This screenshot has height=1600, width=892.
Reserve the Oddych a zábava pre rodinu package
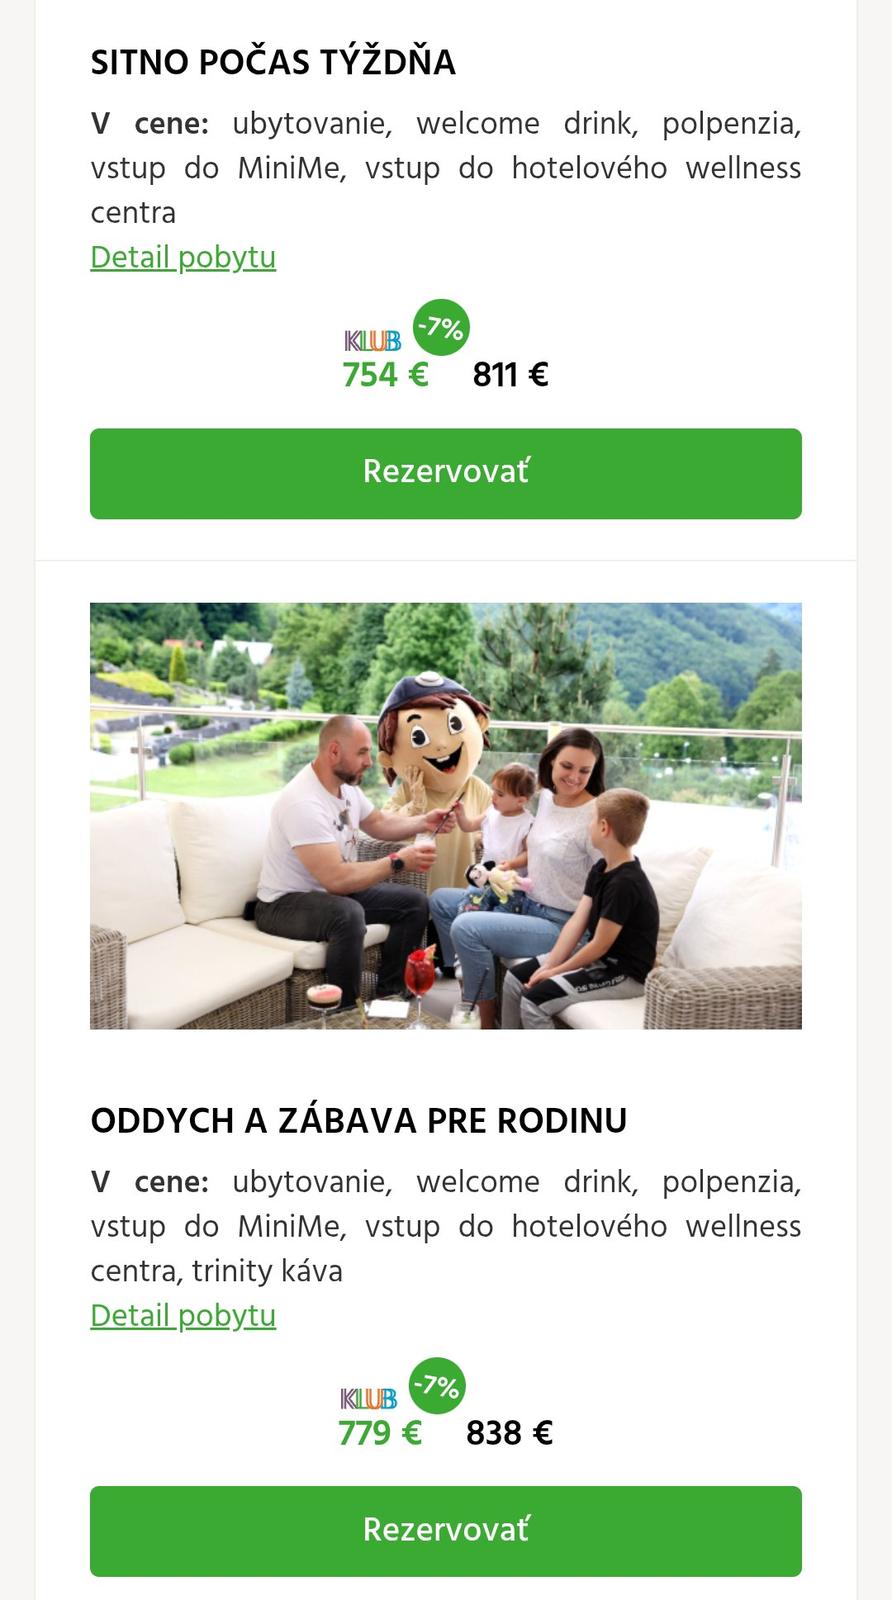(446, 1531)
